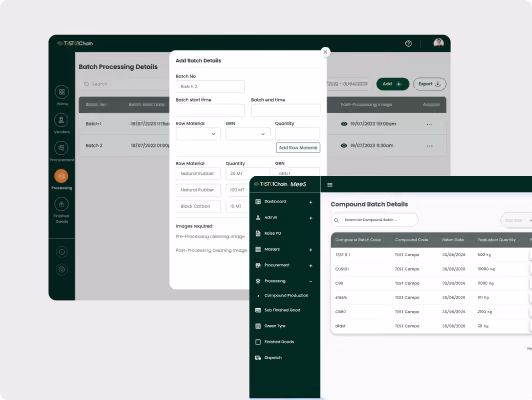The height and width of the screenshot is (400, 532).
Task: Click Add Raw Material button
Action: tap(298, 148)
